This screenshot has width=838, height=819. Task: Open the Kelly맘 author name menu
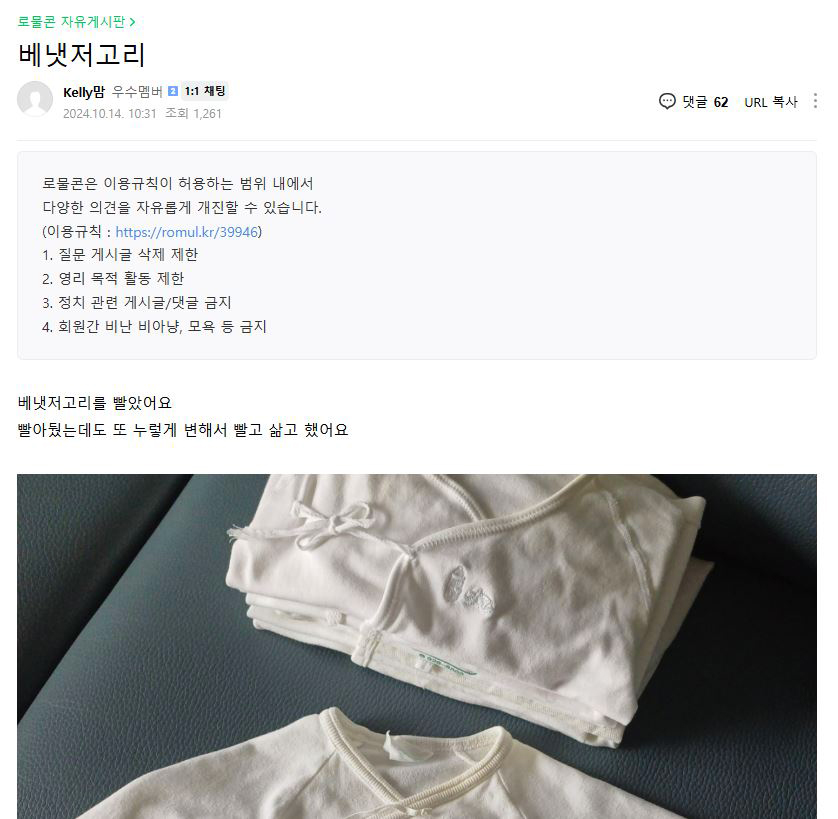(84, 92)
